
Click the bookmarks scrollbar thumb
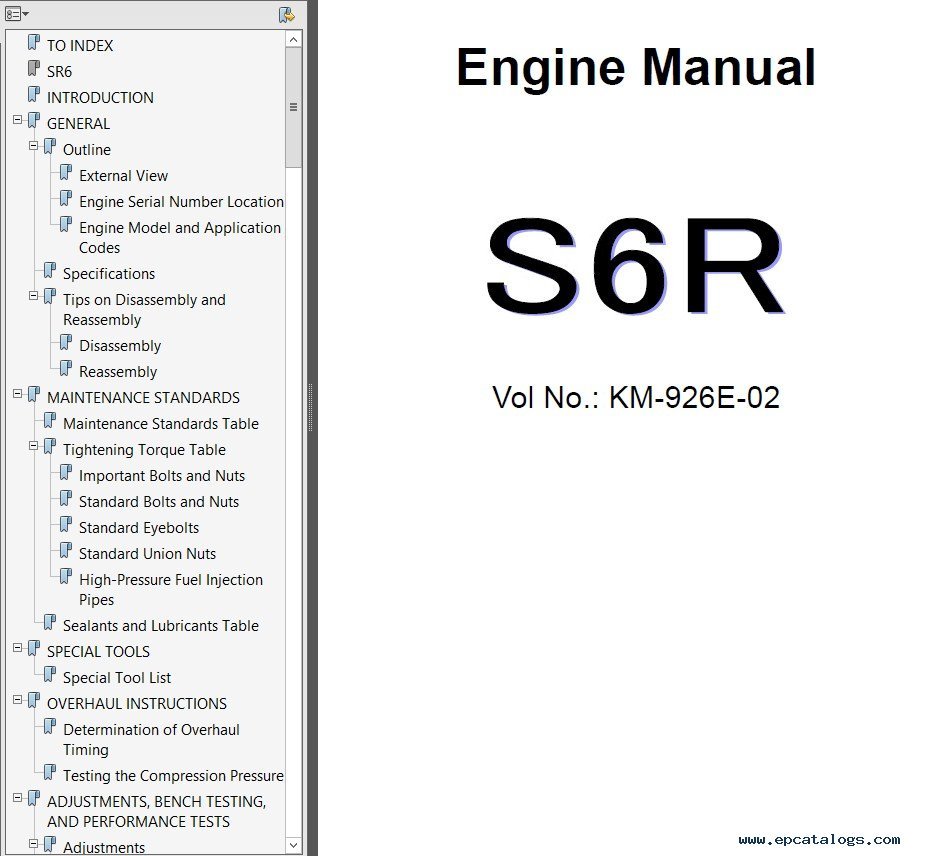pos(294,107)
